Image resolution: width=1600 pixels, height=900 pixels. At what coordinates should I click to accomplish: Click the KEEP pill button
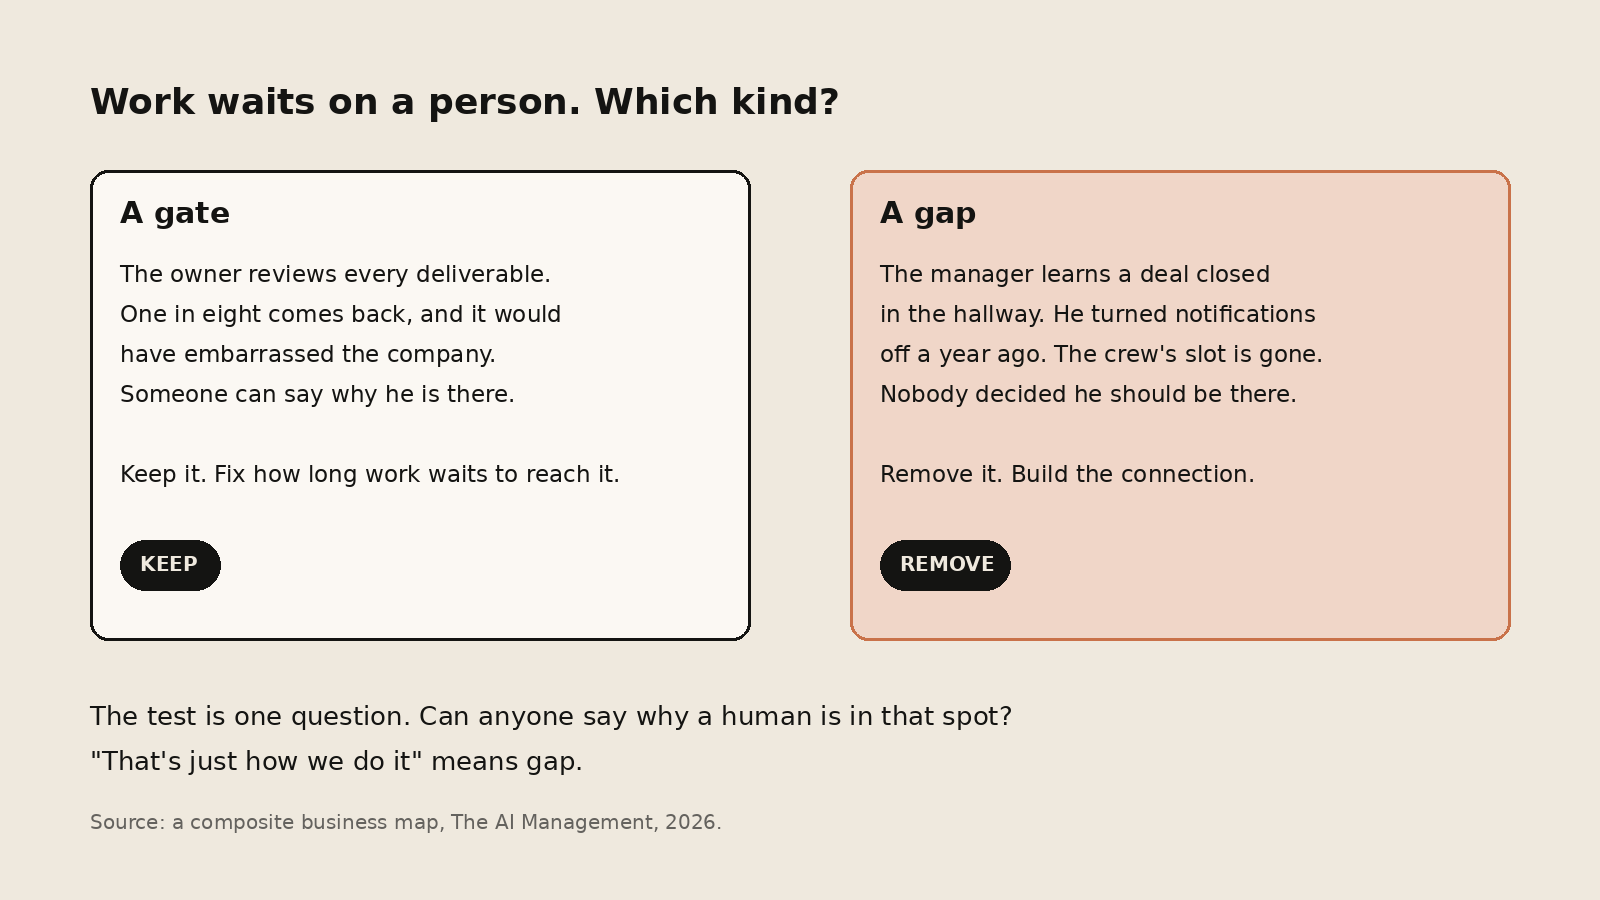tap(170, 565)
